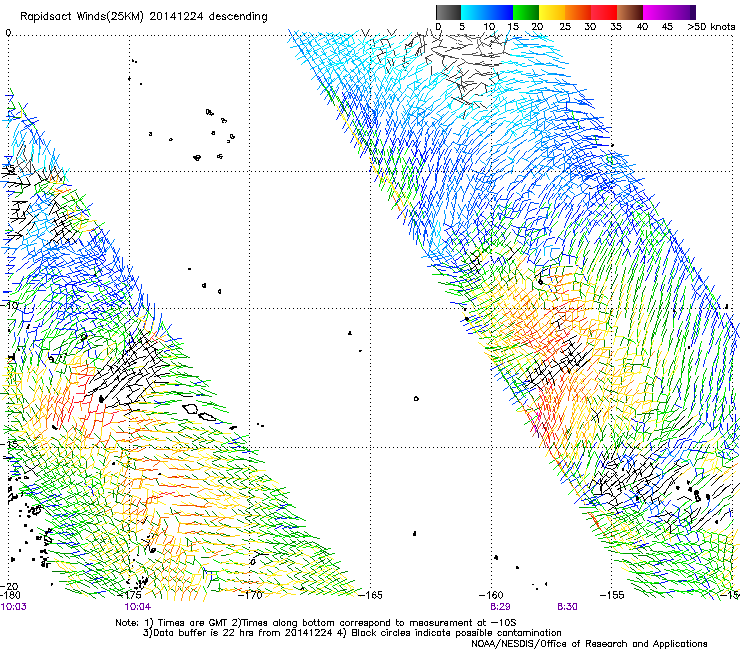Click longitude label '-160' on the bottom axis

491,595
